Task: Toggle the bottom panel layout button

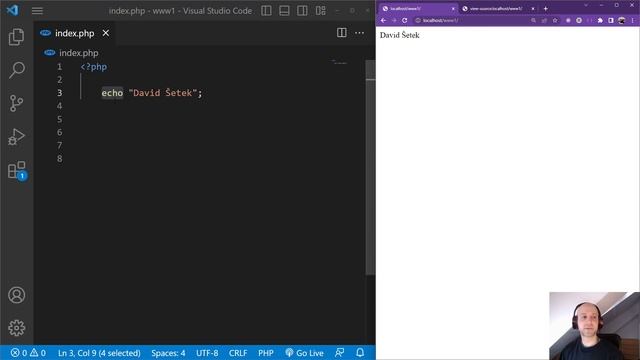Action: tap(284, 11)
